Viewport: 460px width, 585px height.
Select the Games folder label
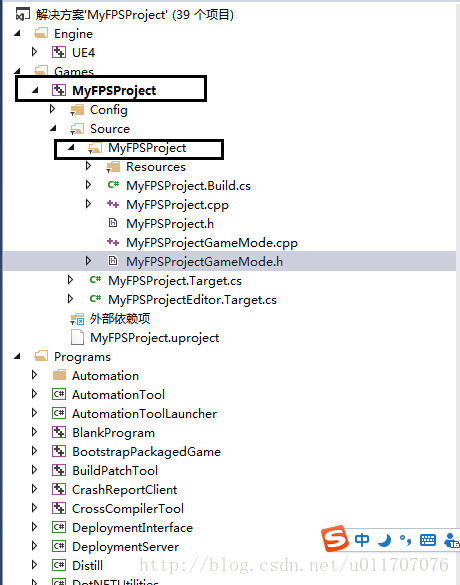(x=73, y=71)
